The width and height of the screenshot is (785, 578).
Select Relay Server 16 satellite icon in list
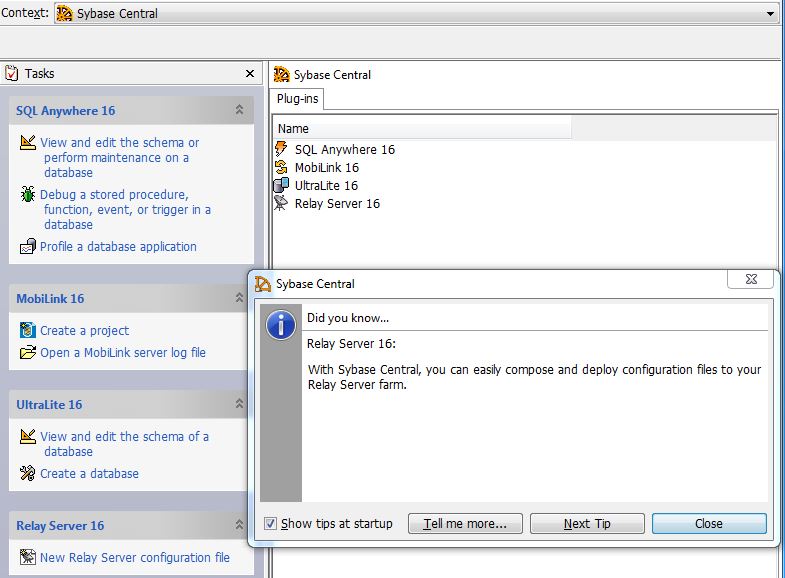281,203
